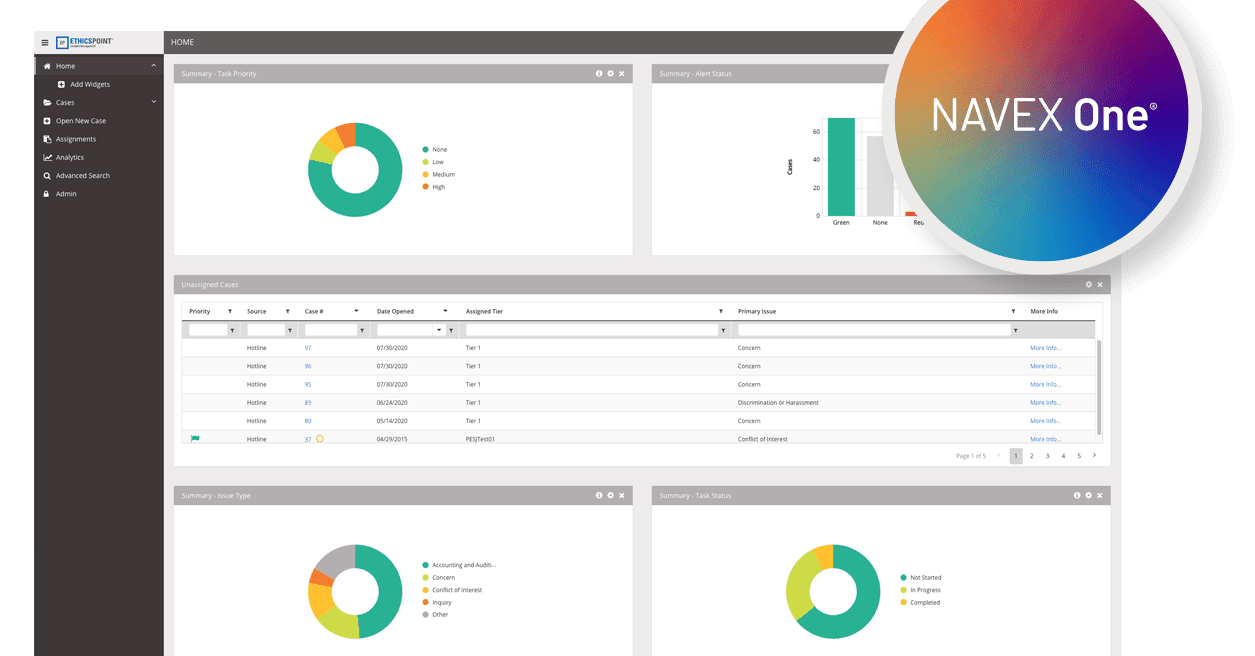Expand the Cases sidebar section
1255x656 pixels.
(153, 102)
